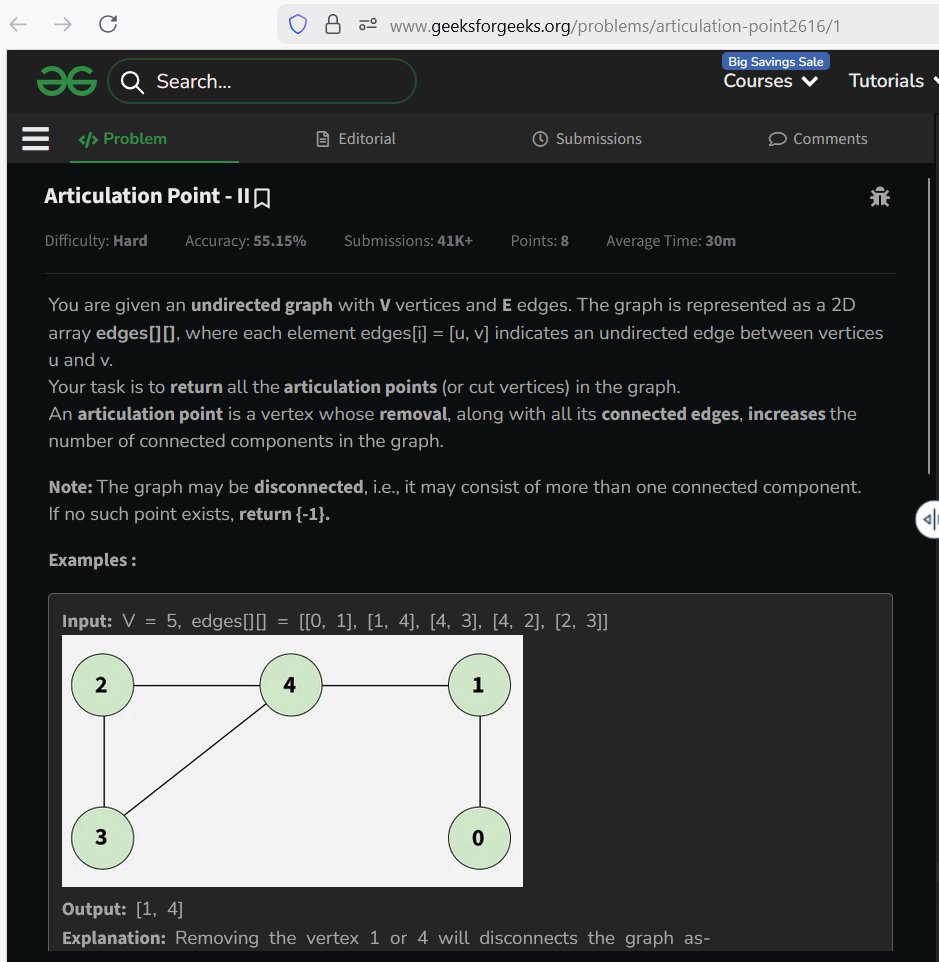Viewport: 939px width, 962px height.
Task: Reload the page with the refresh icon
Action: pyautogui.click(x=108, y=24)
